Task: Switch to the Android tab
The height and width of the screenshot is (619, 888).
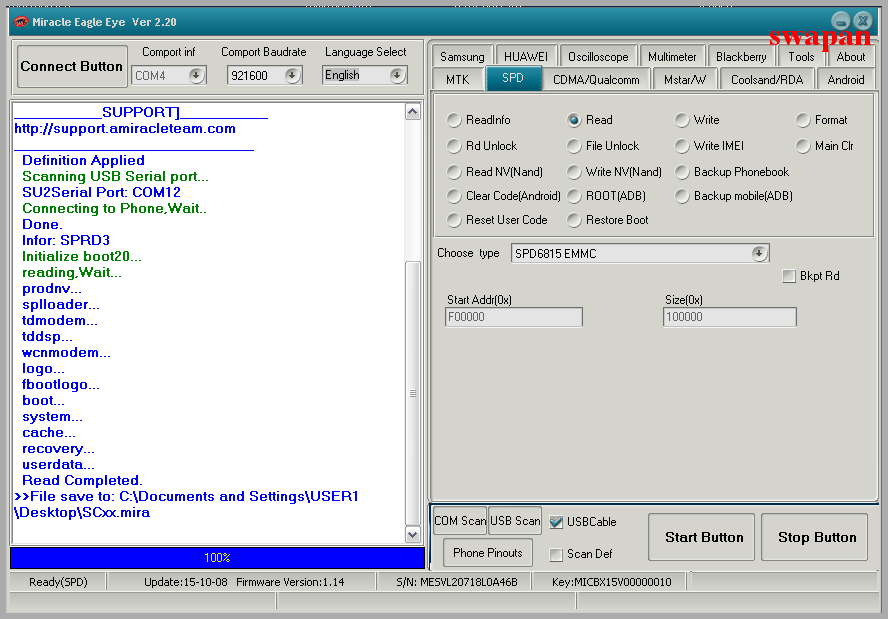Action: 846,80
